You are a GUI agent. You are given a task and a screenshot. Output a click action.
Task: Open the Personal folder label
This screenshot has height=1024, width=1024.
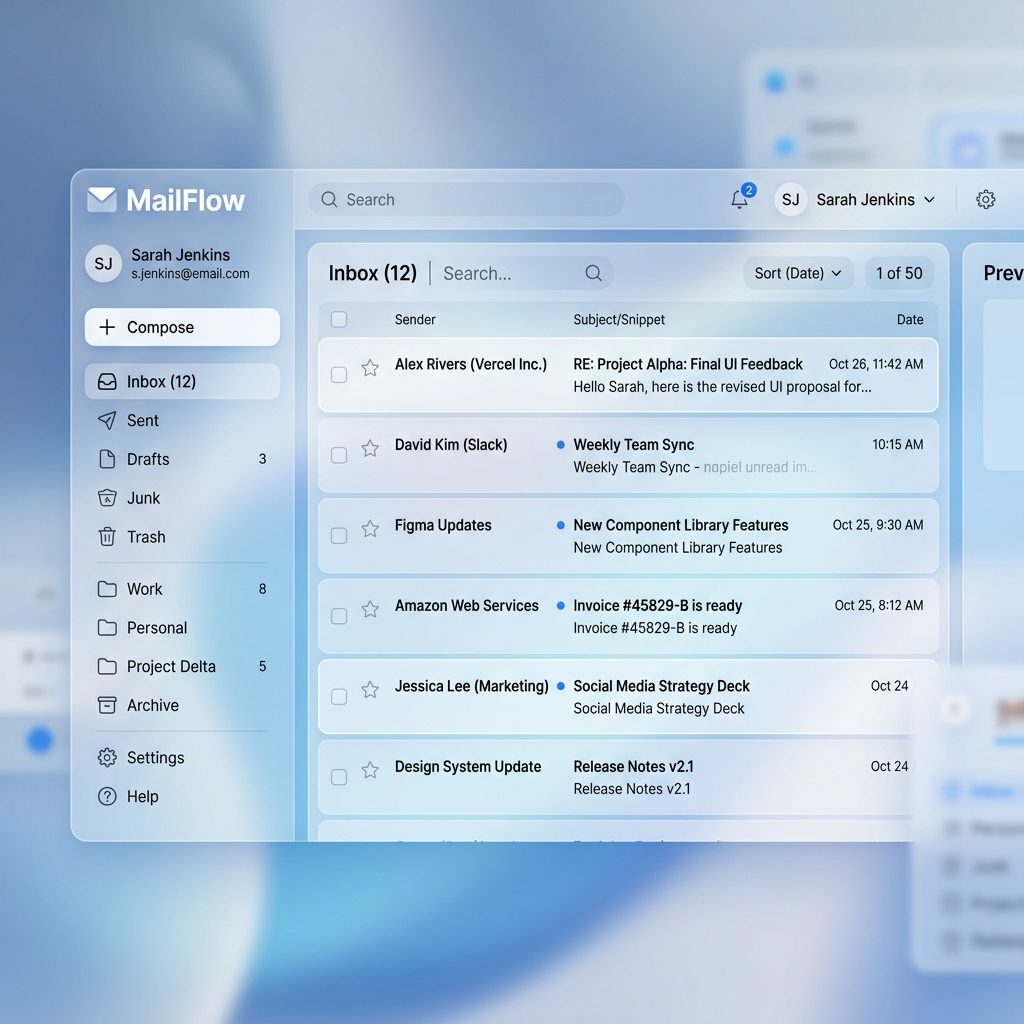point(157,628)
